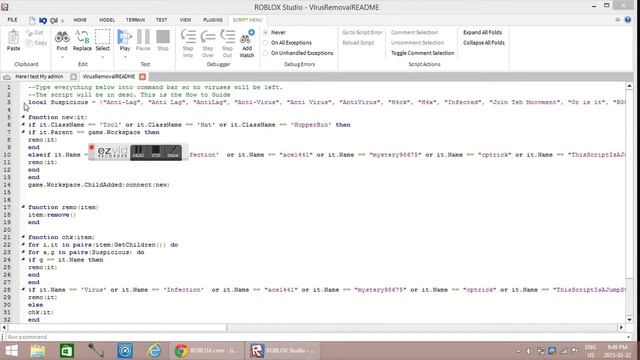
Task: Select On Unhandled Exceptions option
Action: click(266, 53)
